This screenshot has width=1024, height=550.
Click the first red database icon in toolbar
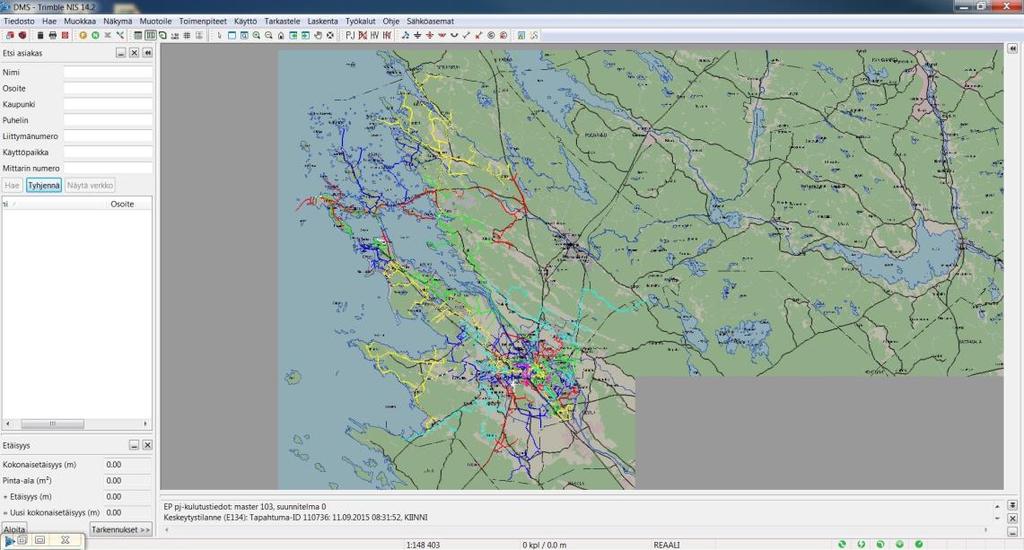pos(10,35)
